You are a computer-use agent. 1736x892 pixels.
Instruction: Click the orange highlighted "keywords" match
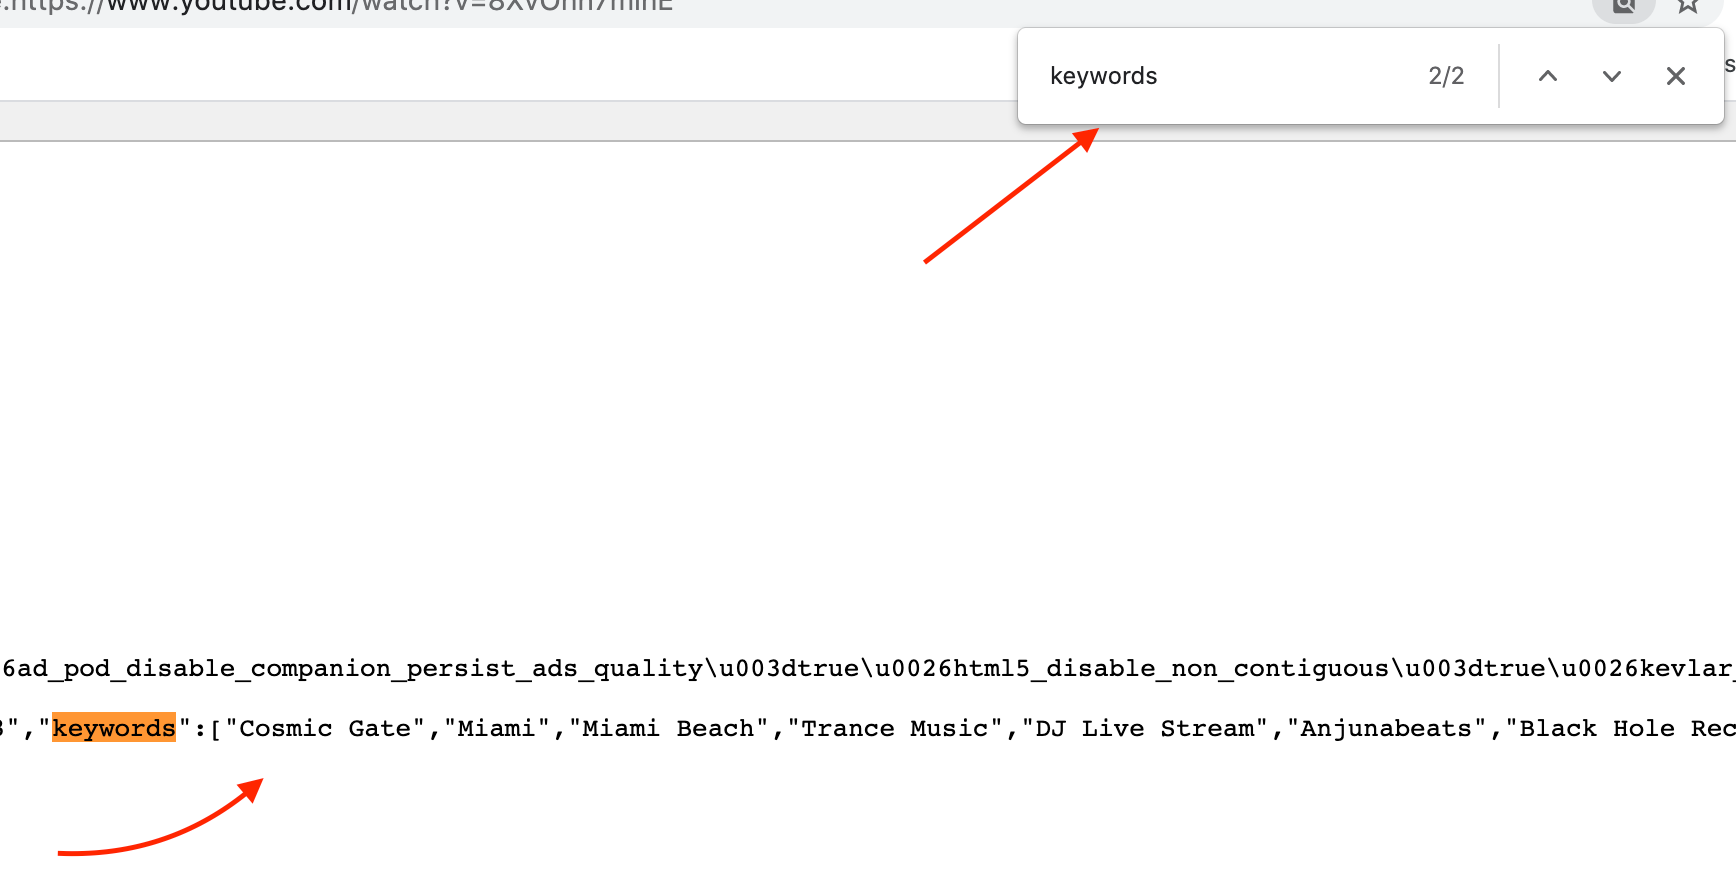(x=114, y=728)
